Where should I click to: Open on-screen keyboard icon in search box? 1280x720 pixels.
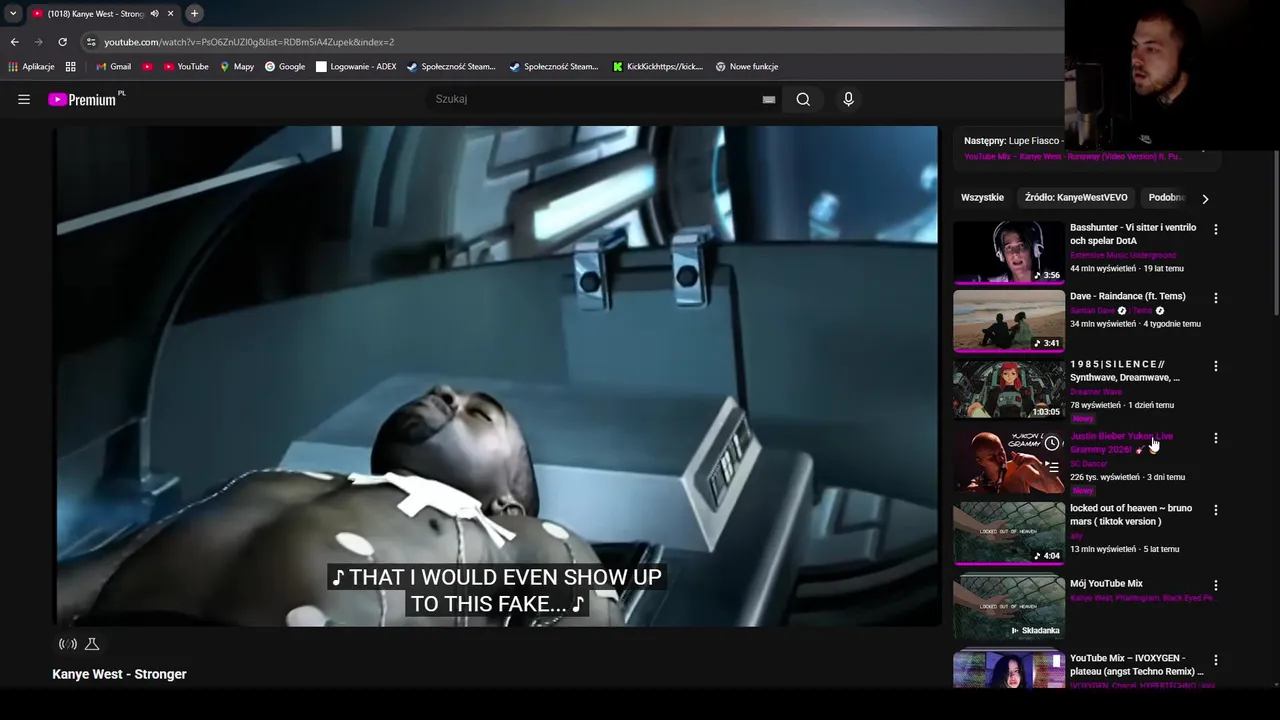click(x=768, y=99)
